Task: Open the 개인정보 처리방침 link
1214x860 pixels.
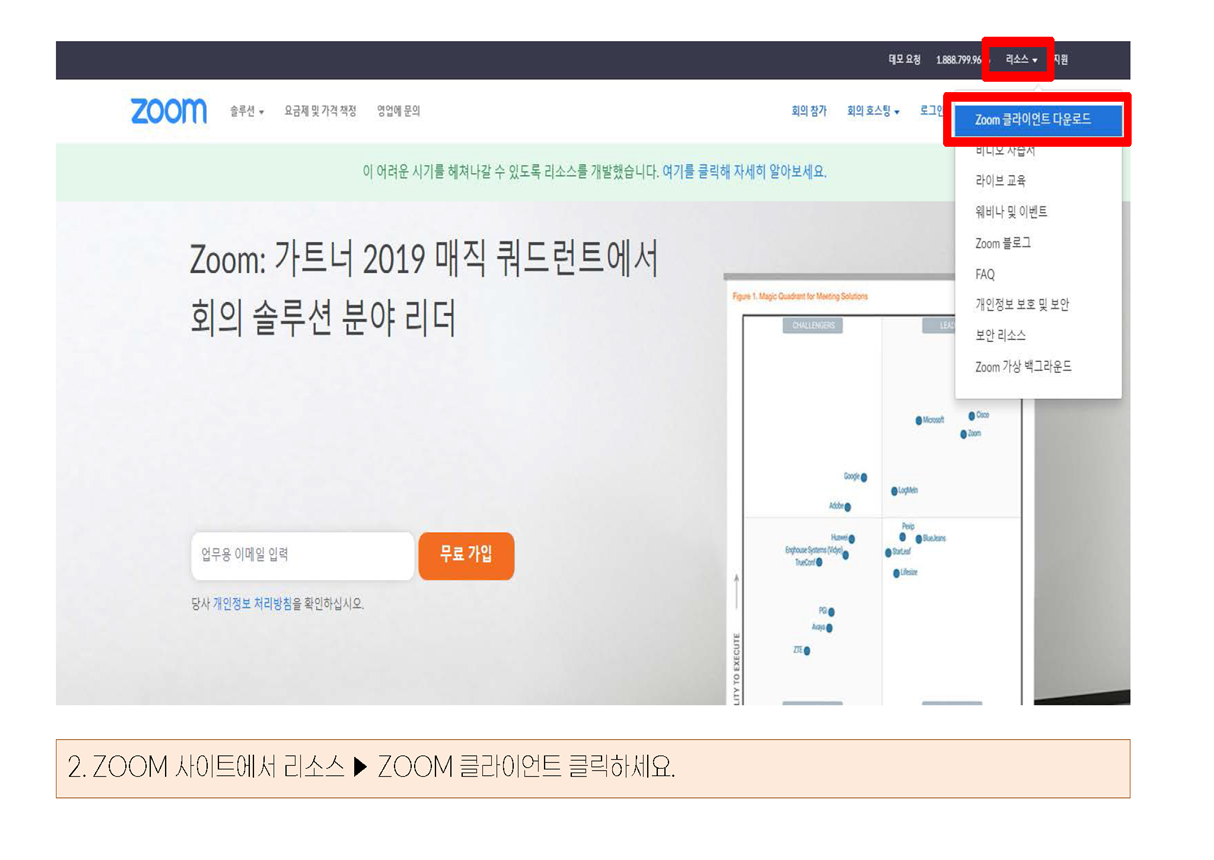Action: coord(252,604)
